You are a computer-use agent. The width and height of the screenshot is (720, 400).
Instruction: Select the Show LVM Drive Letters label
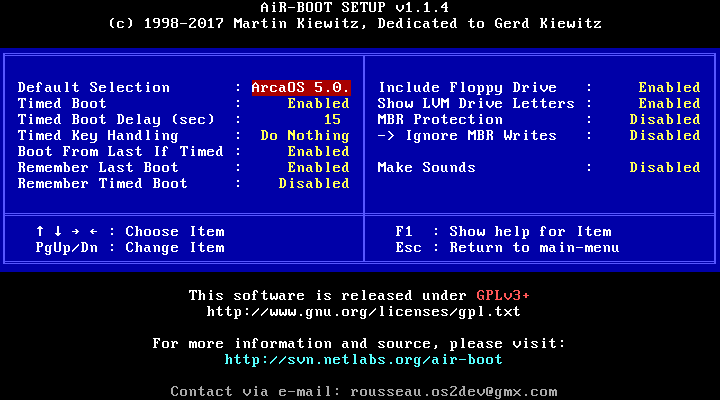(x=476, y=103)
